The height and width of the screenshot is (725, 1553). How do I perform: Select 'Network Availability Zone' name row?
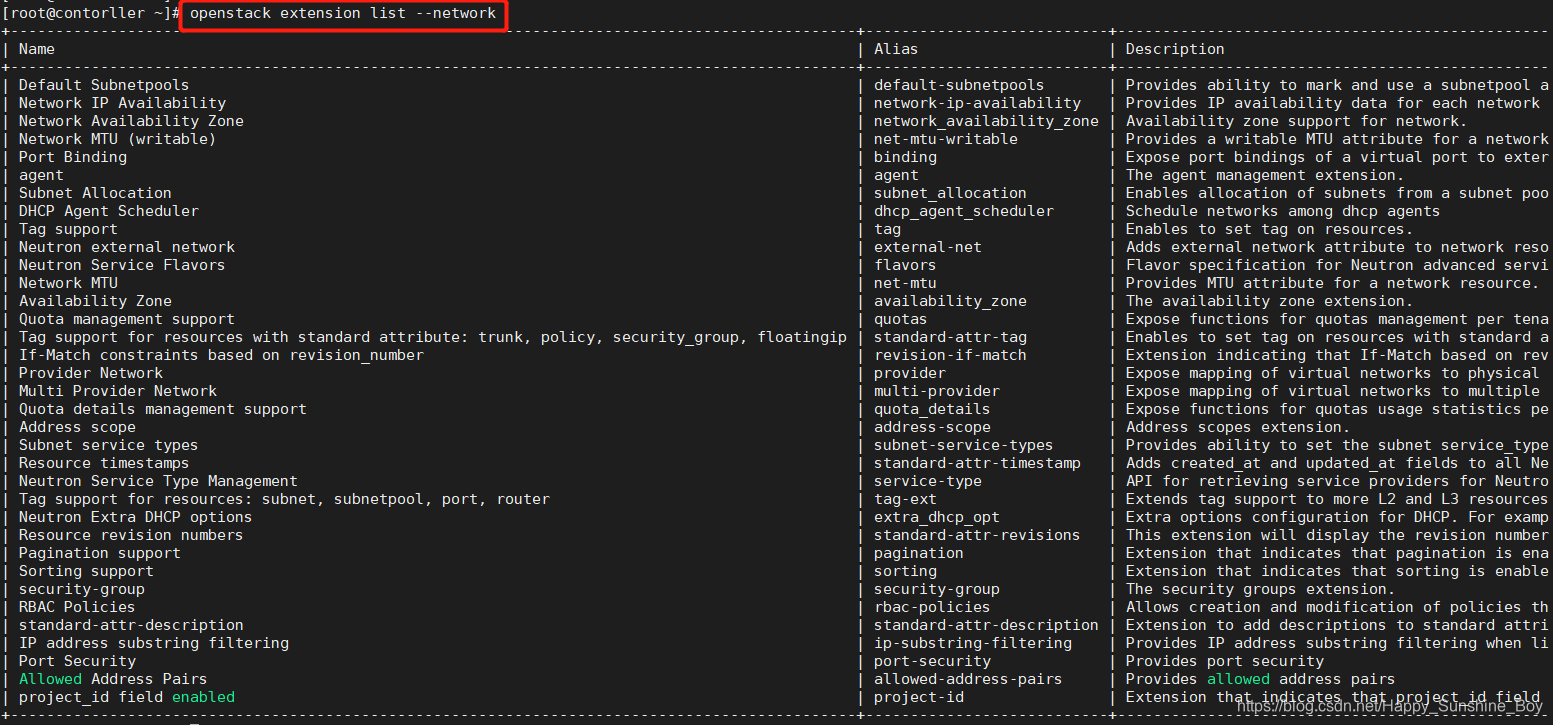[x=131, y=121]
